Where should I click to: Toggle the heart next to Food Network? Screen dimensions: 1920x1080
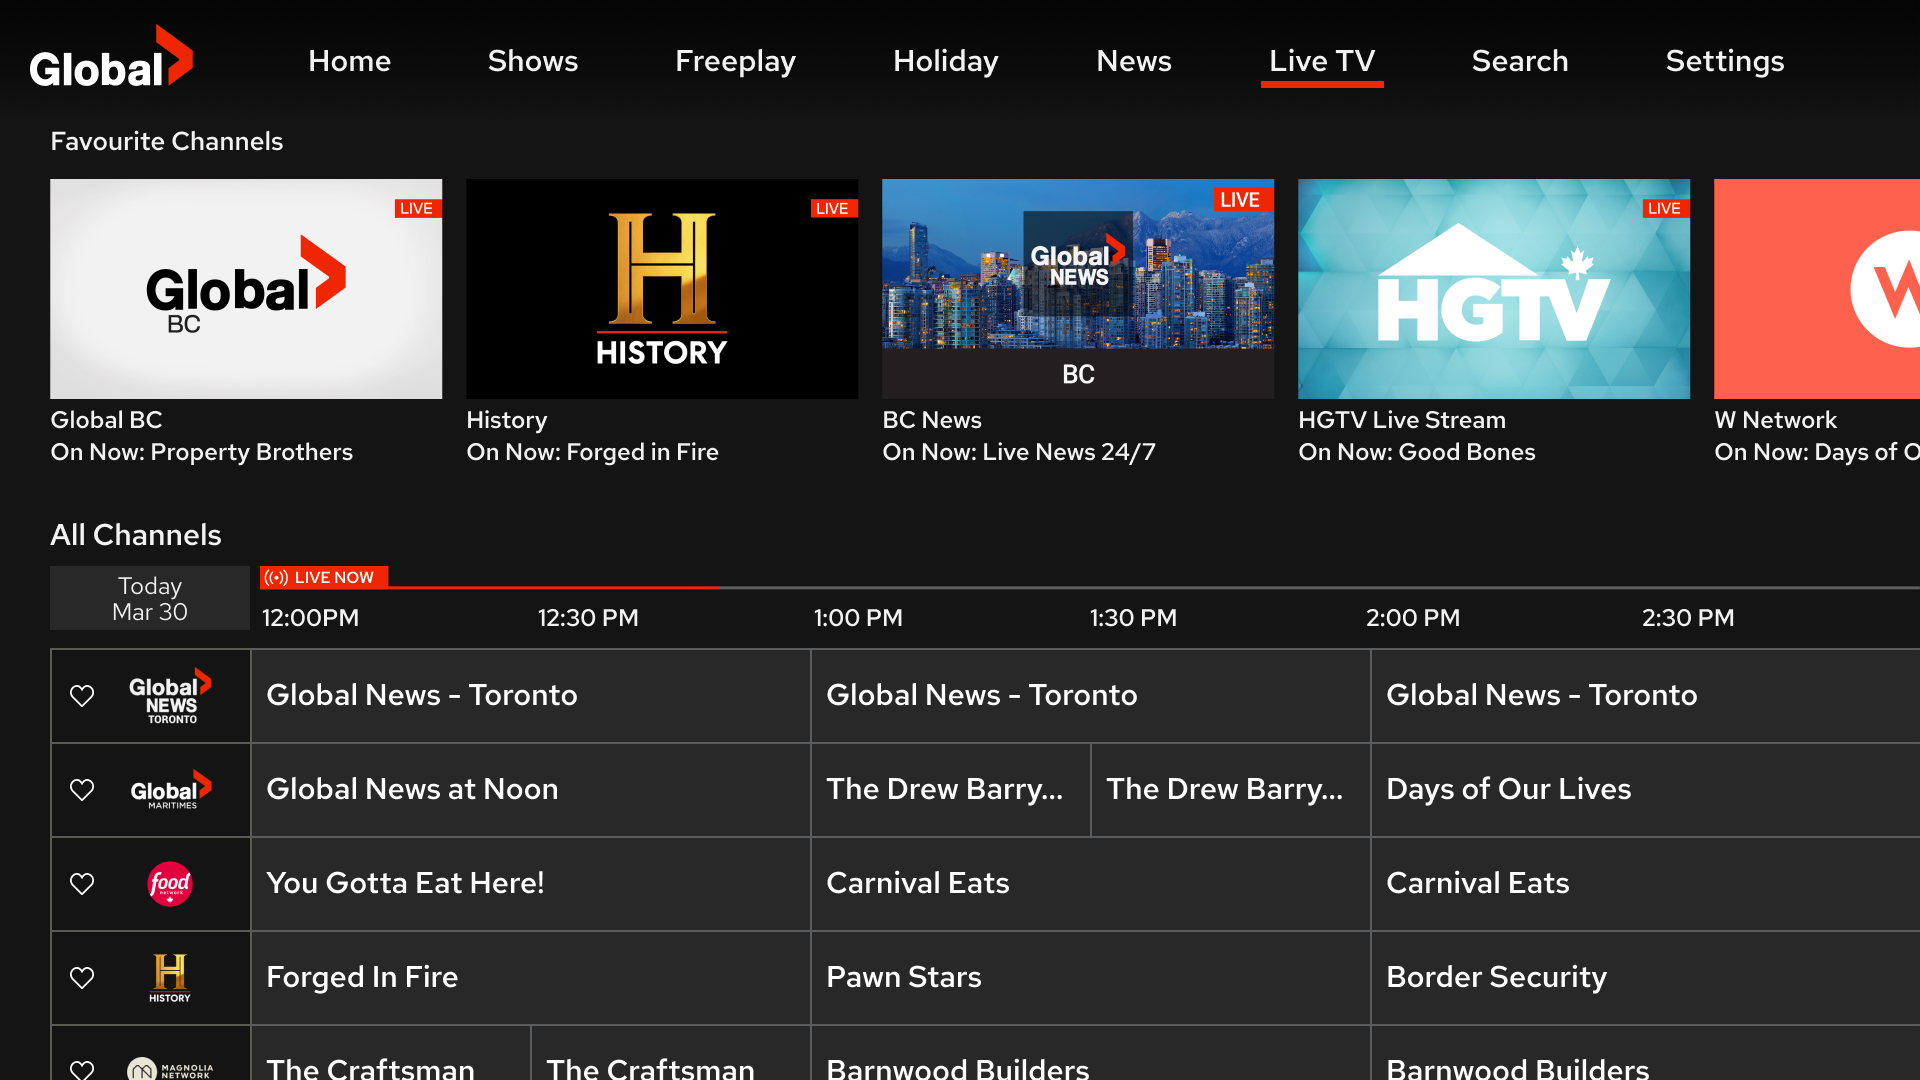point(82,883)
